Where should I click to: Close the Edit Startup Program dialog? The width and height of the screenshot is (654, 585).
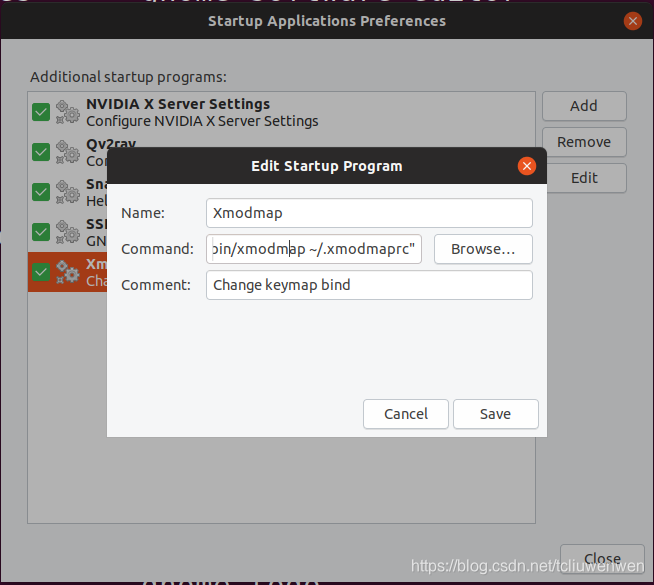(527, 166)
